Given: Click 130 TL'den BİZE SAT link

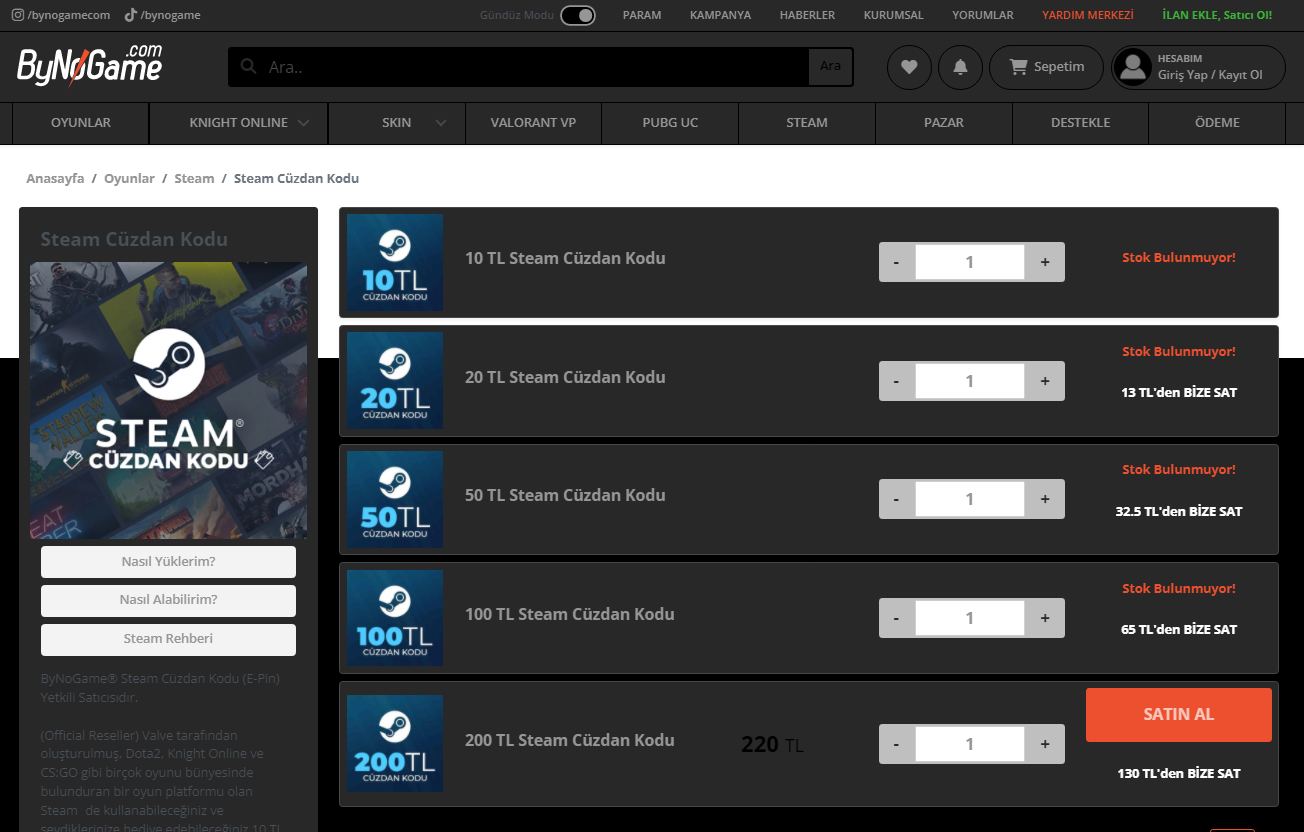Looking at the screenshot, I should (1179, 774).
